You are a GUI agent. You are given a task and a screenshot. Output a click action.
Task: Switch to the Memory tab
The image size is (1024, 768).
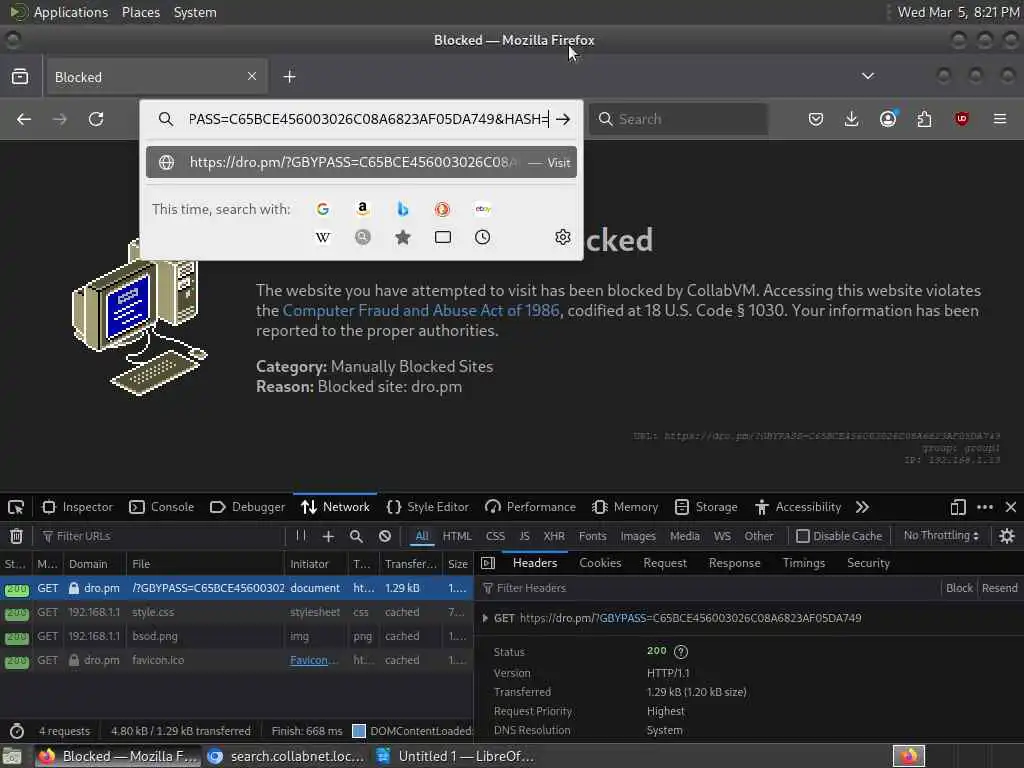coord(625,507)
